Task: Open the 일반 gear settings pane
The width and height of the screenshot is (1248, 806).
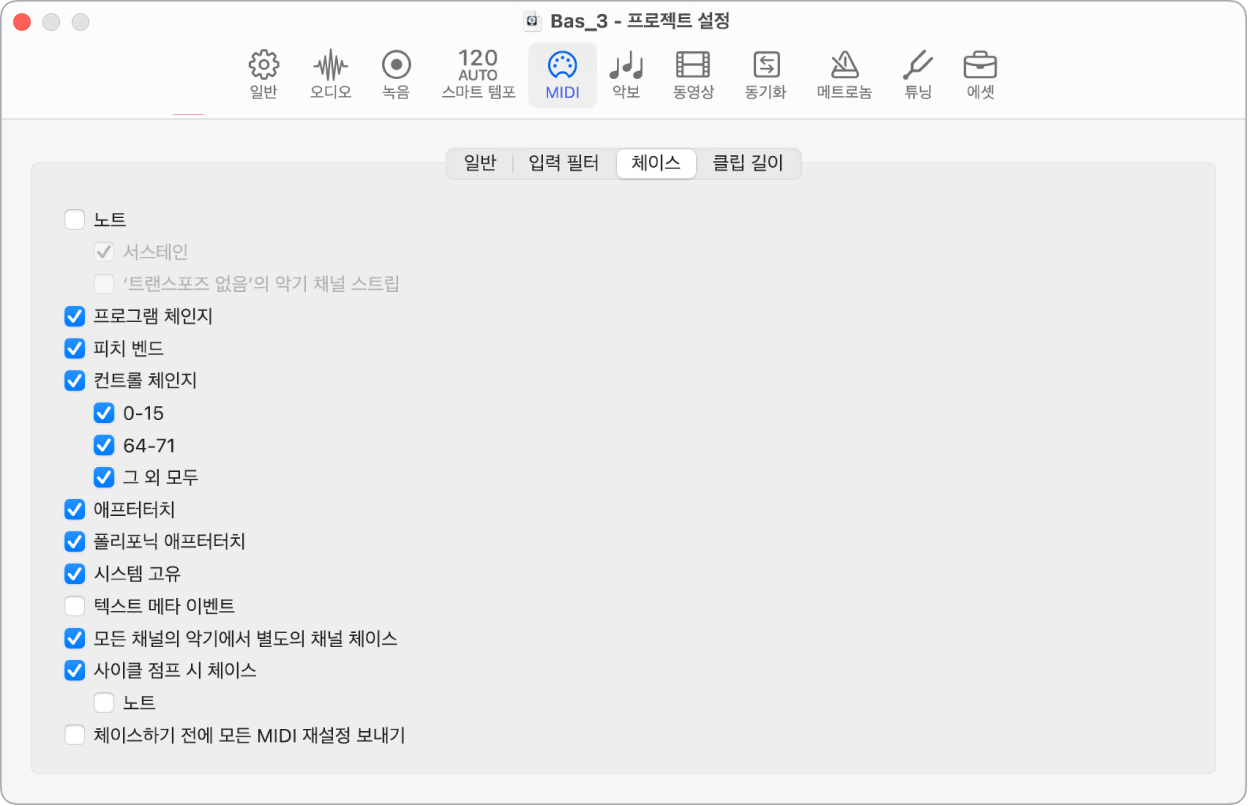Action: coord(263,75)
